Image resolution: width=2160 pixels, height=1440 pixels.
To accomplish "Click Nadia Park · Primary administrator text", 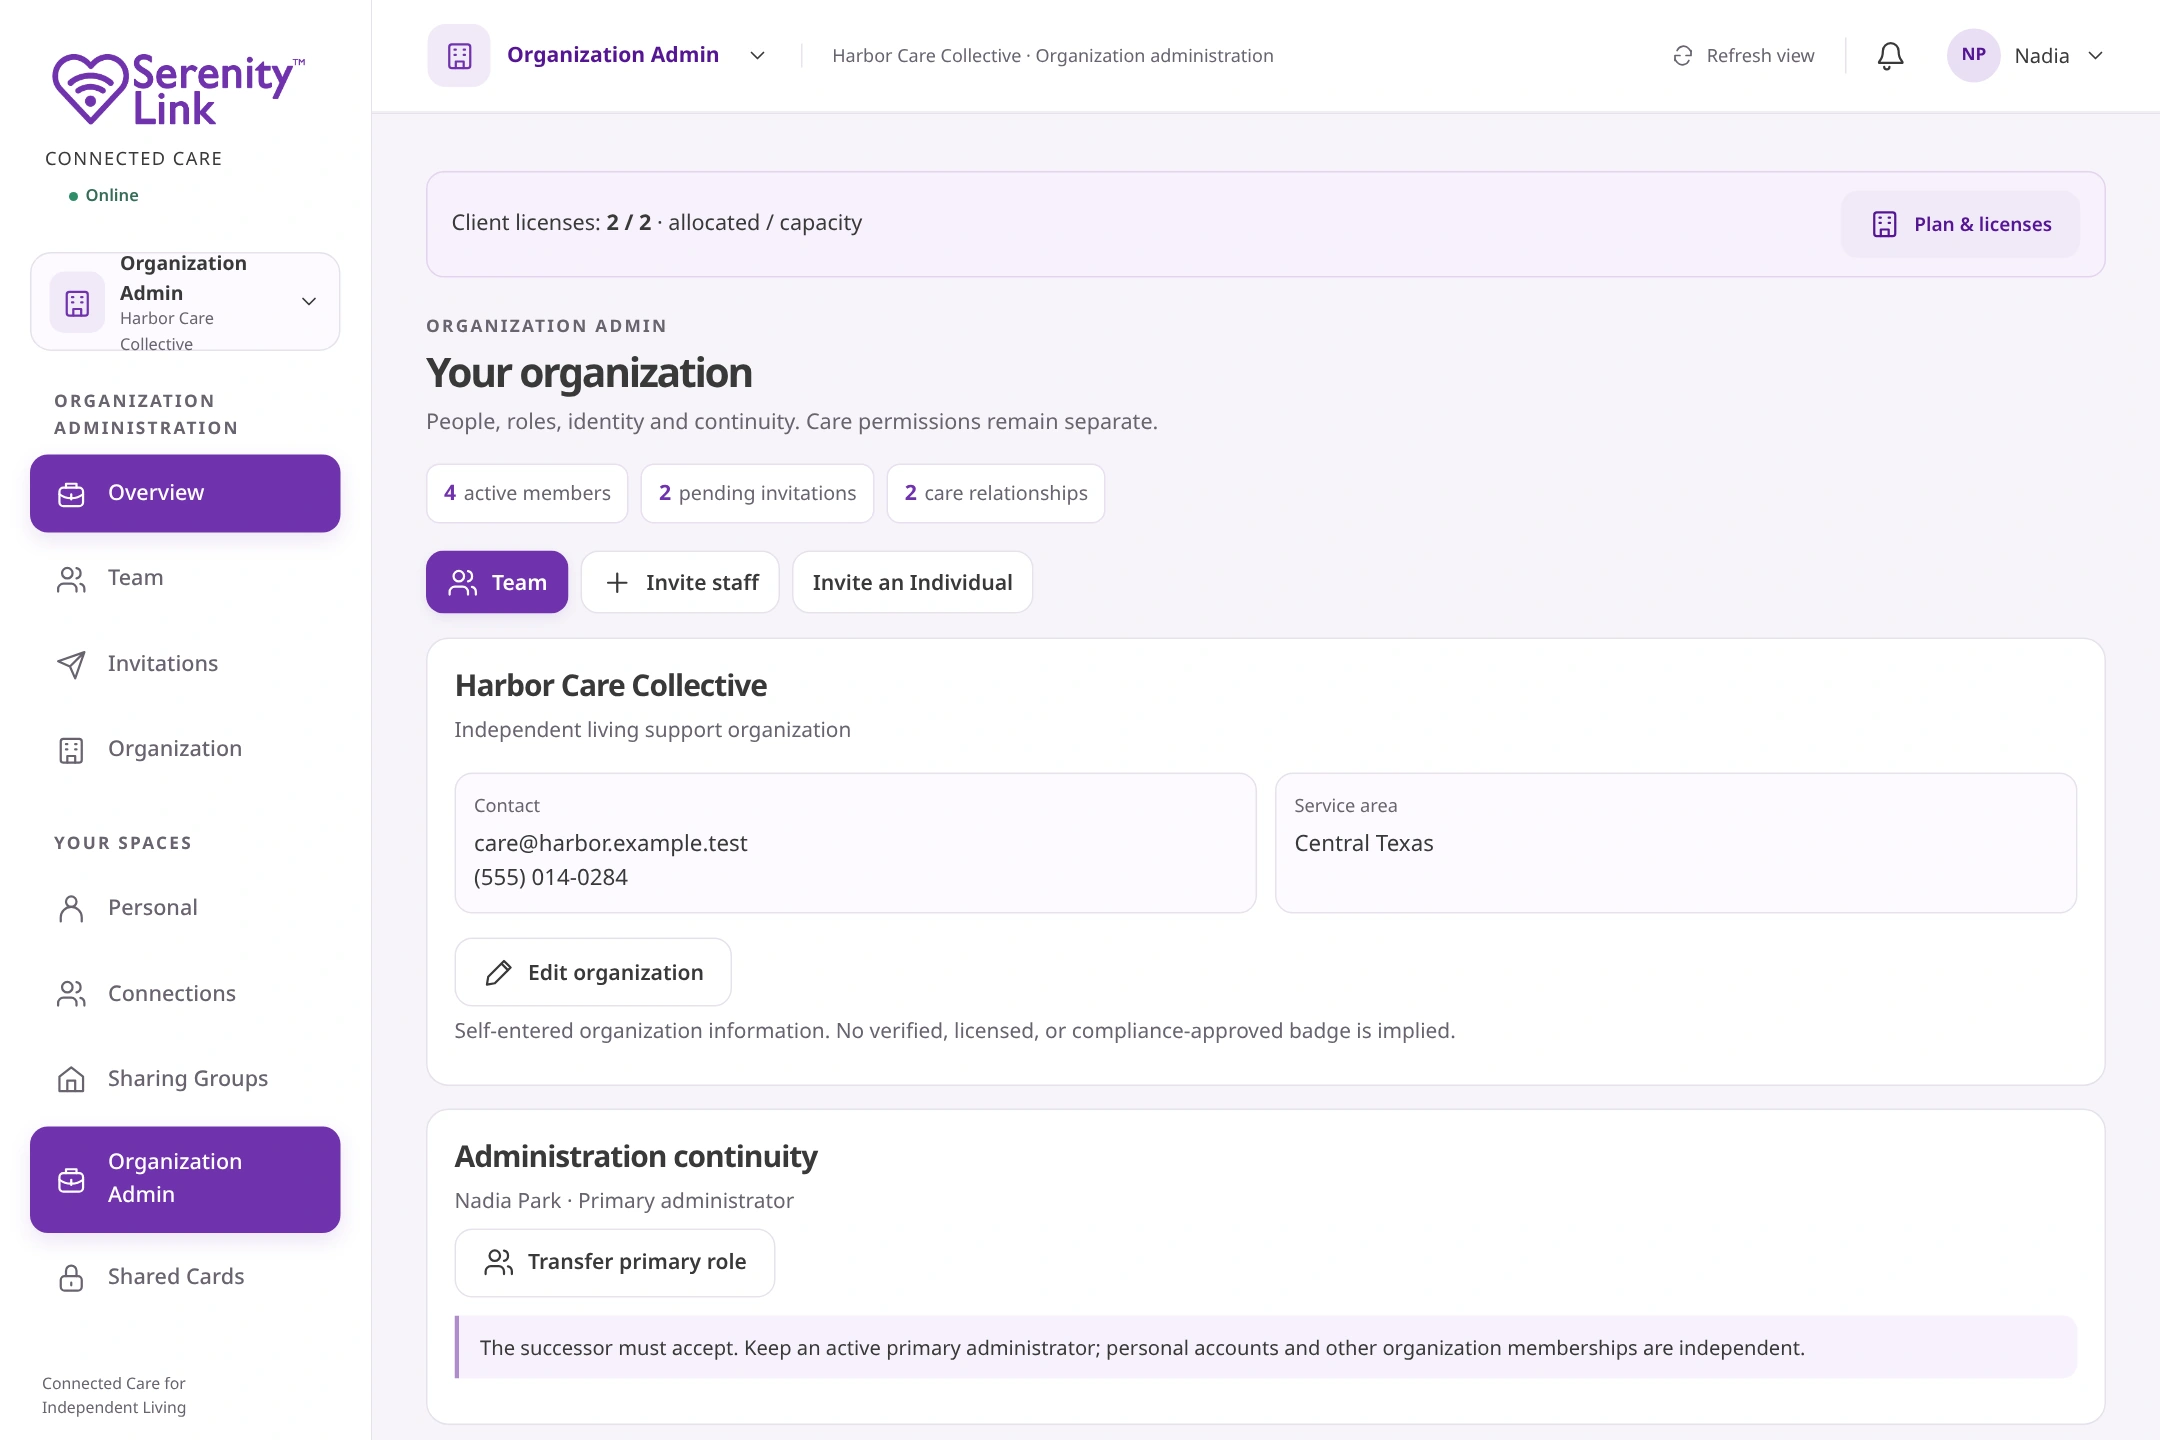I will [624, 1201].
